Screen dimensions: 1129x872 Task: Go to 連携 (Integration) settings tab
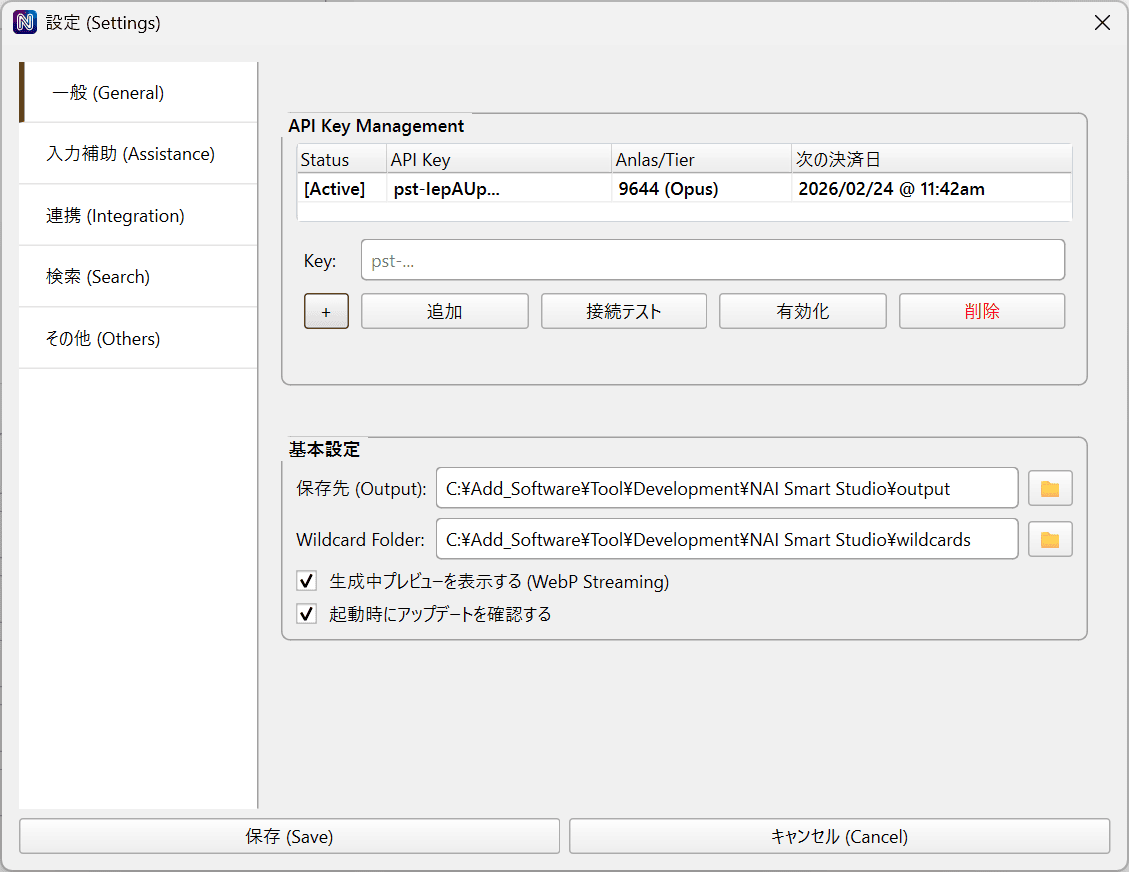[x=138, y=216]
